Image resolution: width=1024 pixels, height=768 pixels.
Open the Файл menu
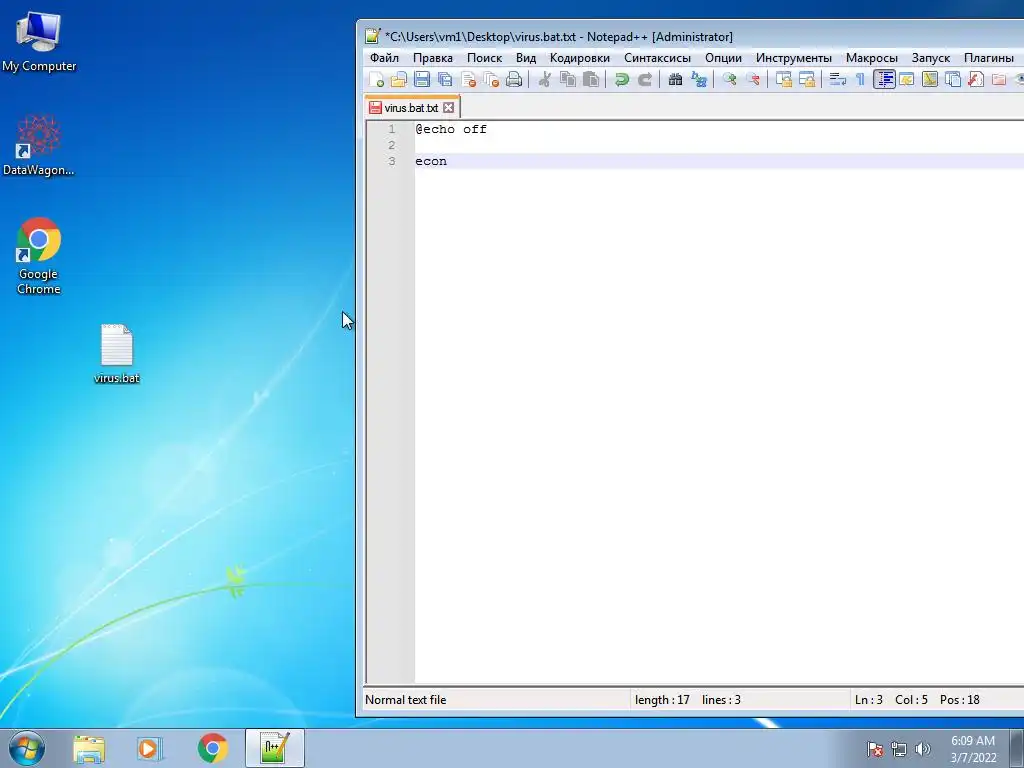click(x=384, y=57)
